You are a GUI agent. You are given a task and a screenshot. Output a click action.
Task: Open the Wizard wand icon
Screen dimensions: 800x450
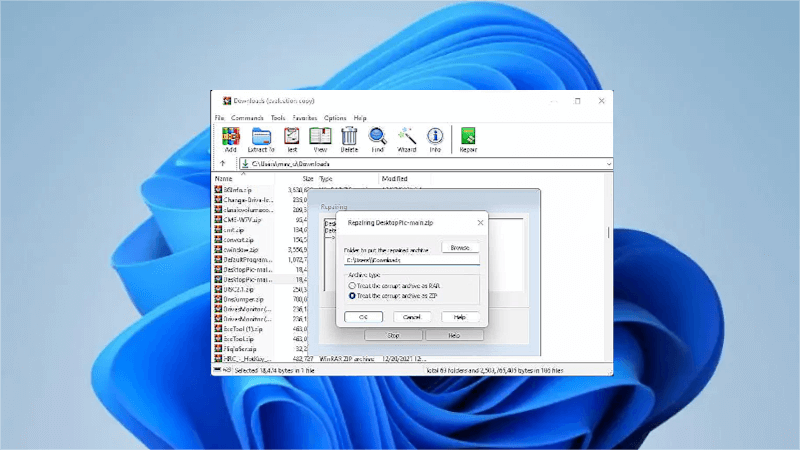[406, 137]
